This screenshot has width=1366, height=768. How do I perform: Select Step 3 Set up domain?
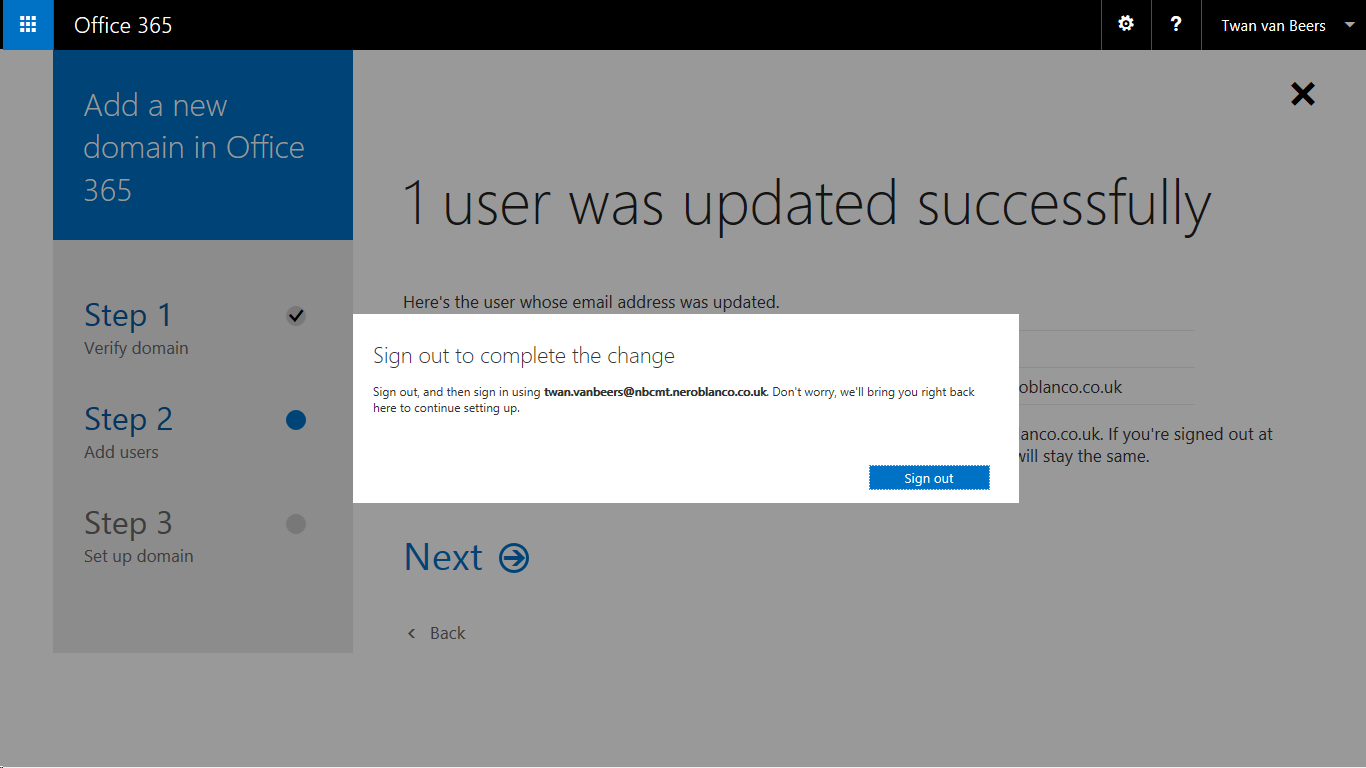coord(139,535)
